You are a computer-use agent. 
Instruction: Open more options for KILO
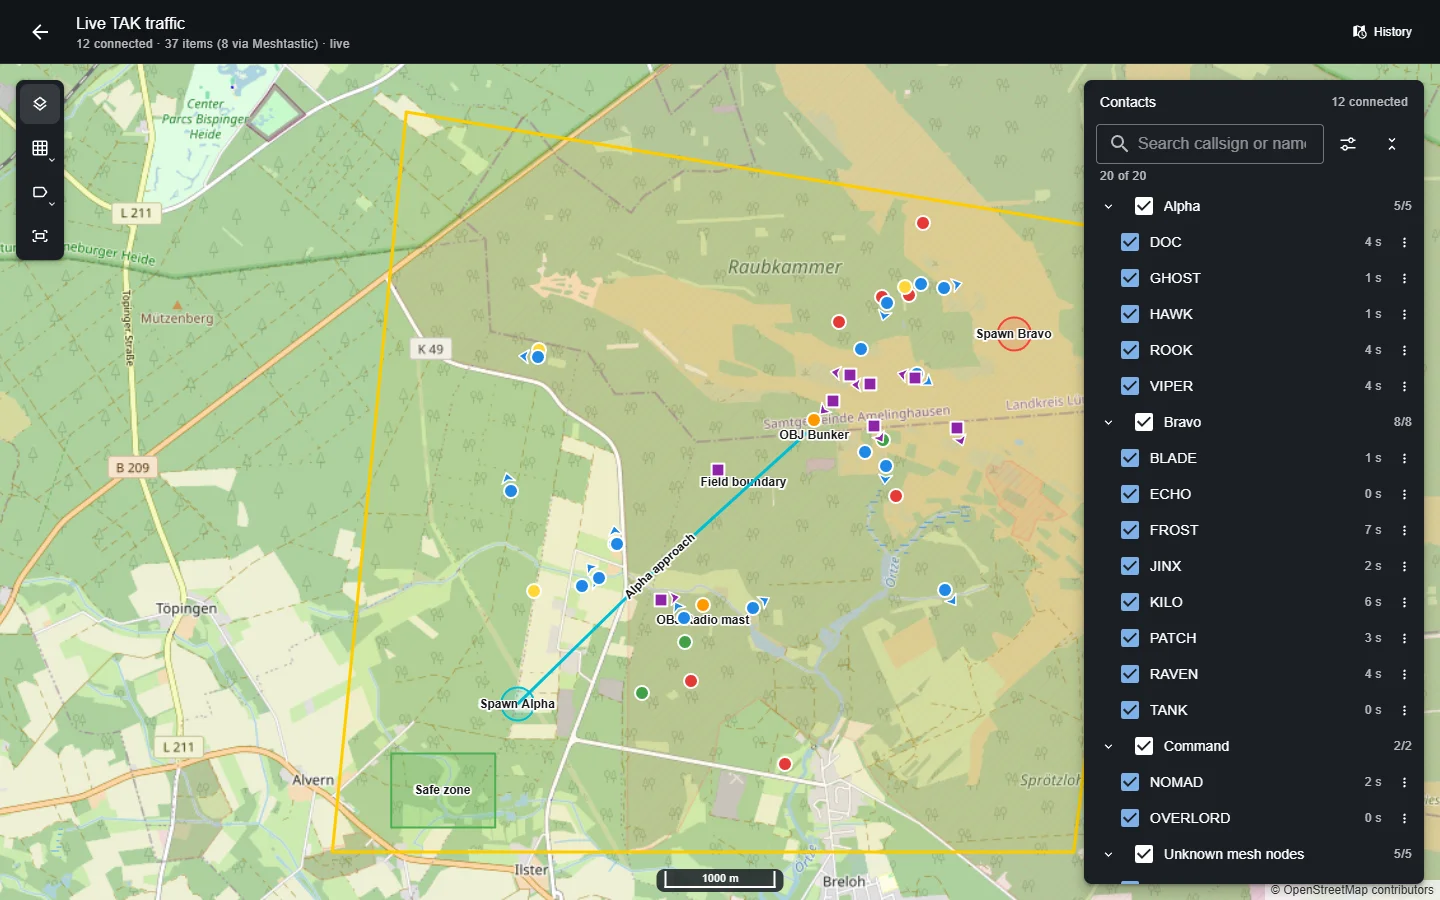[x=1404, y=602]
